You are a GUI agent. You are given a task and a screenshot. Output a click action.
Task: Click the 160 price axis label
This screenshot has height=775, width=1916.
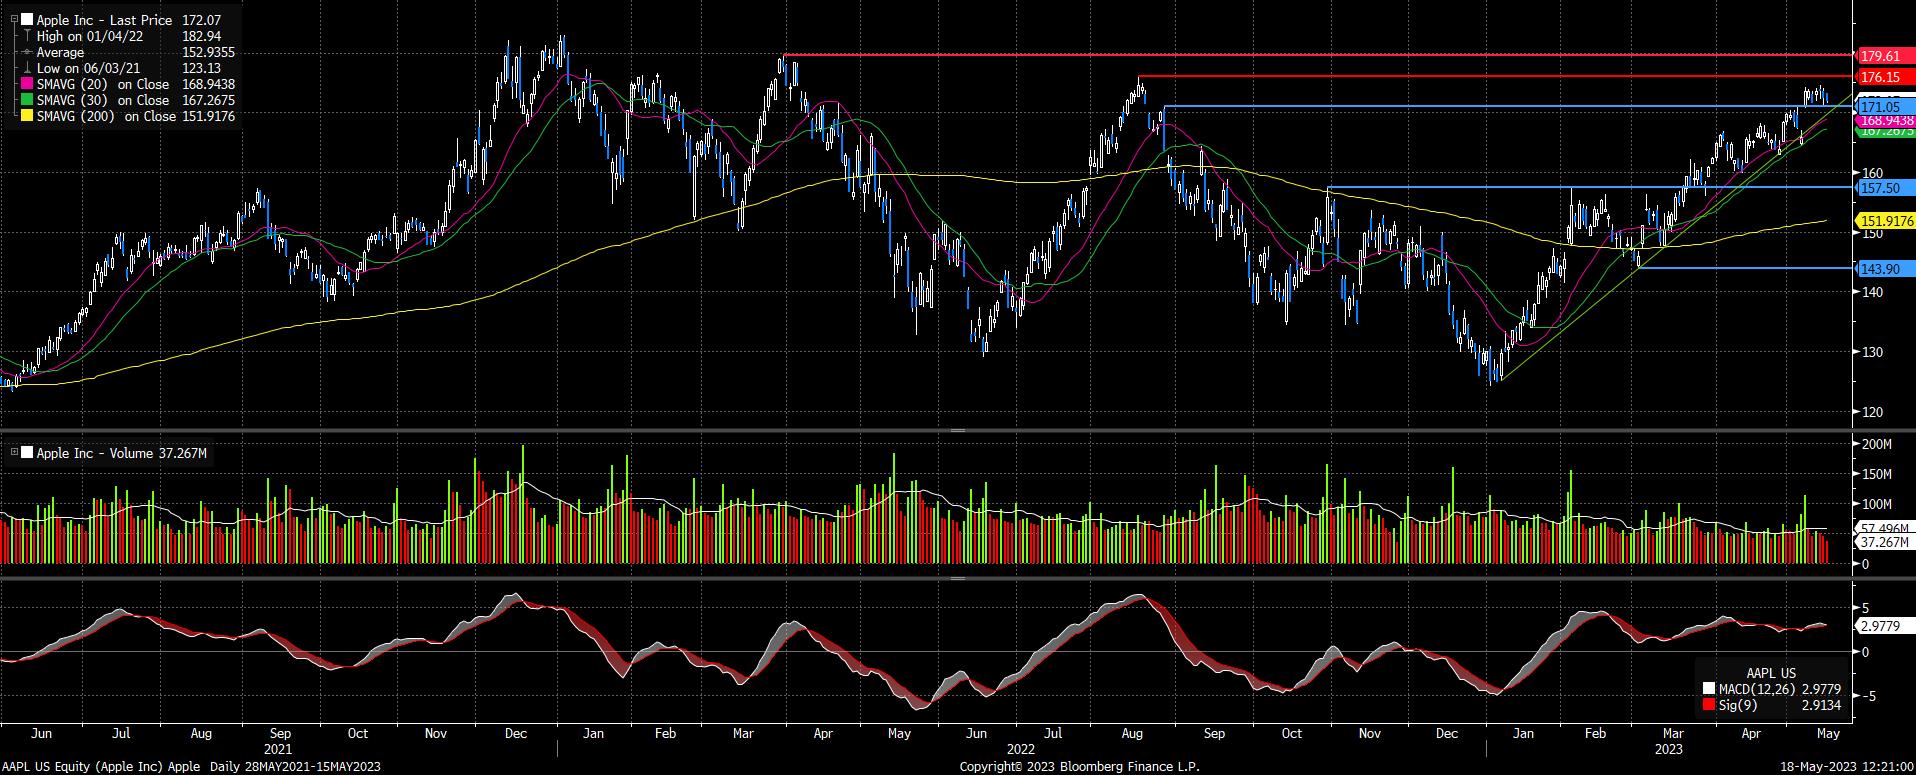click(x=1871, y=173)
